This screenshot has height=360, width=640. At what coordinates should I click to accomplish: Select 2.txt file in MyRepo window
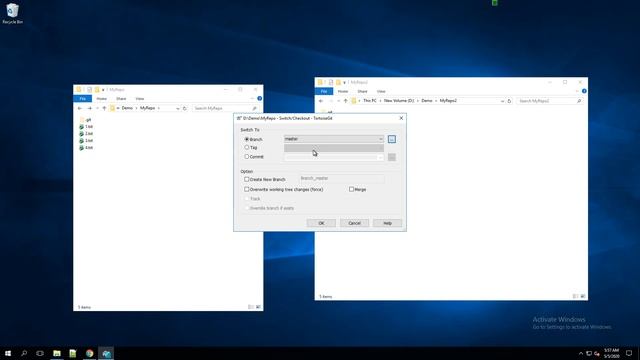coord(86,134)
